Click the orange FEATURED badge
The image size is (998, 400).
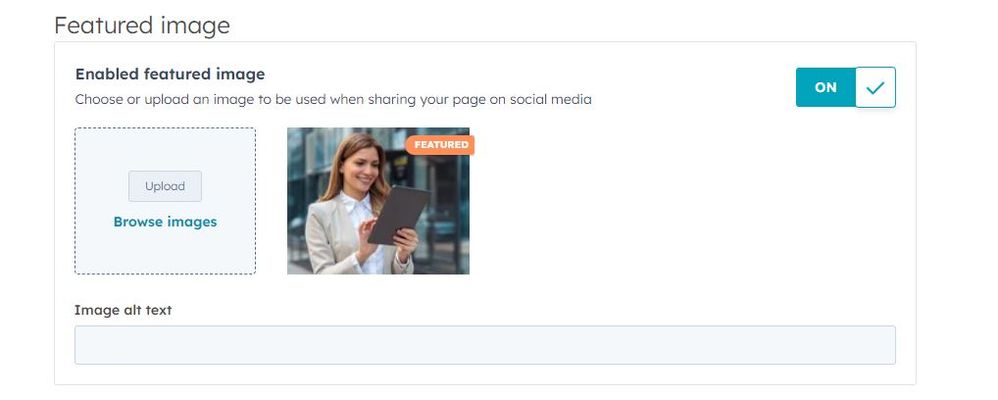(440, 145)
